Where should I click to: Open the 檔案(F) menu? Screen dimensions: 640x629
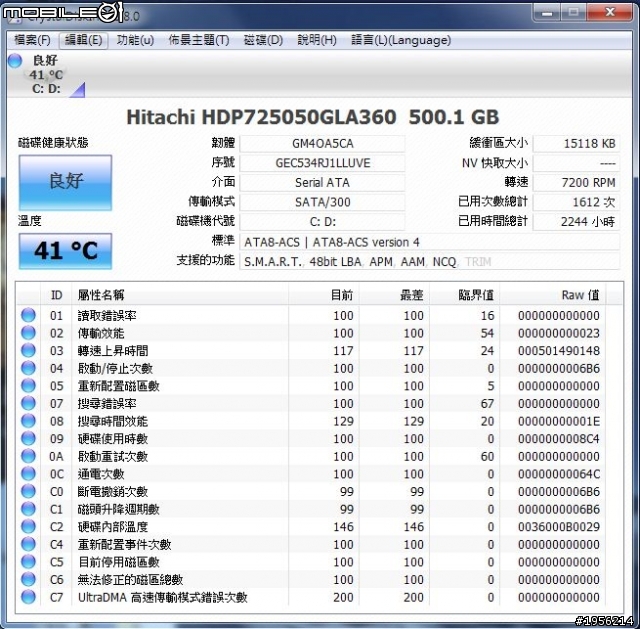32,40
